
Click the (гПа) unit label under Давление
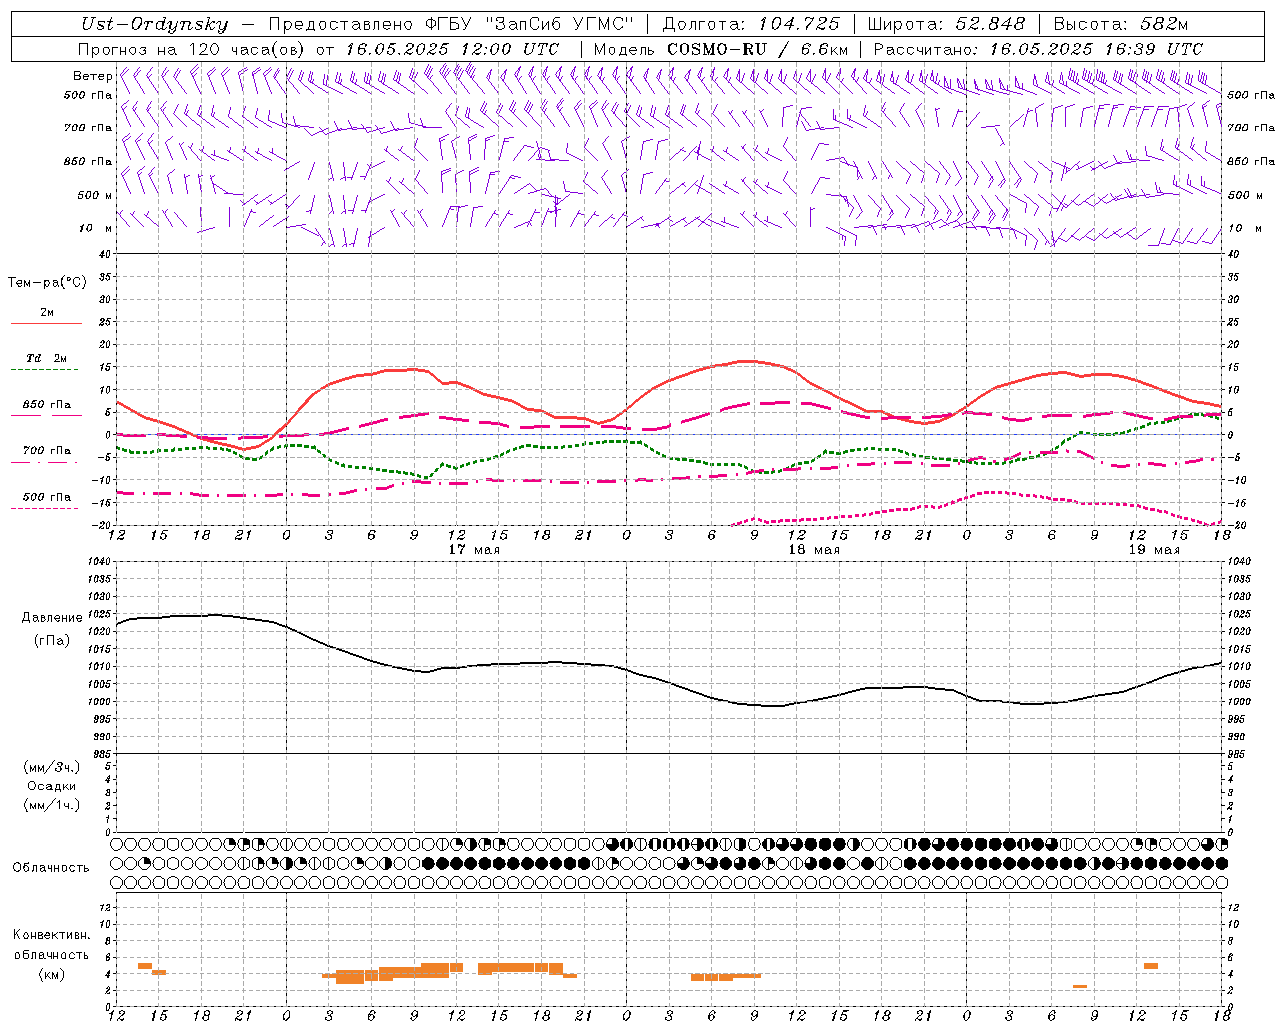click(x=52, y=640)
